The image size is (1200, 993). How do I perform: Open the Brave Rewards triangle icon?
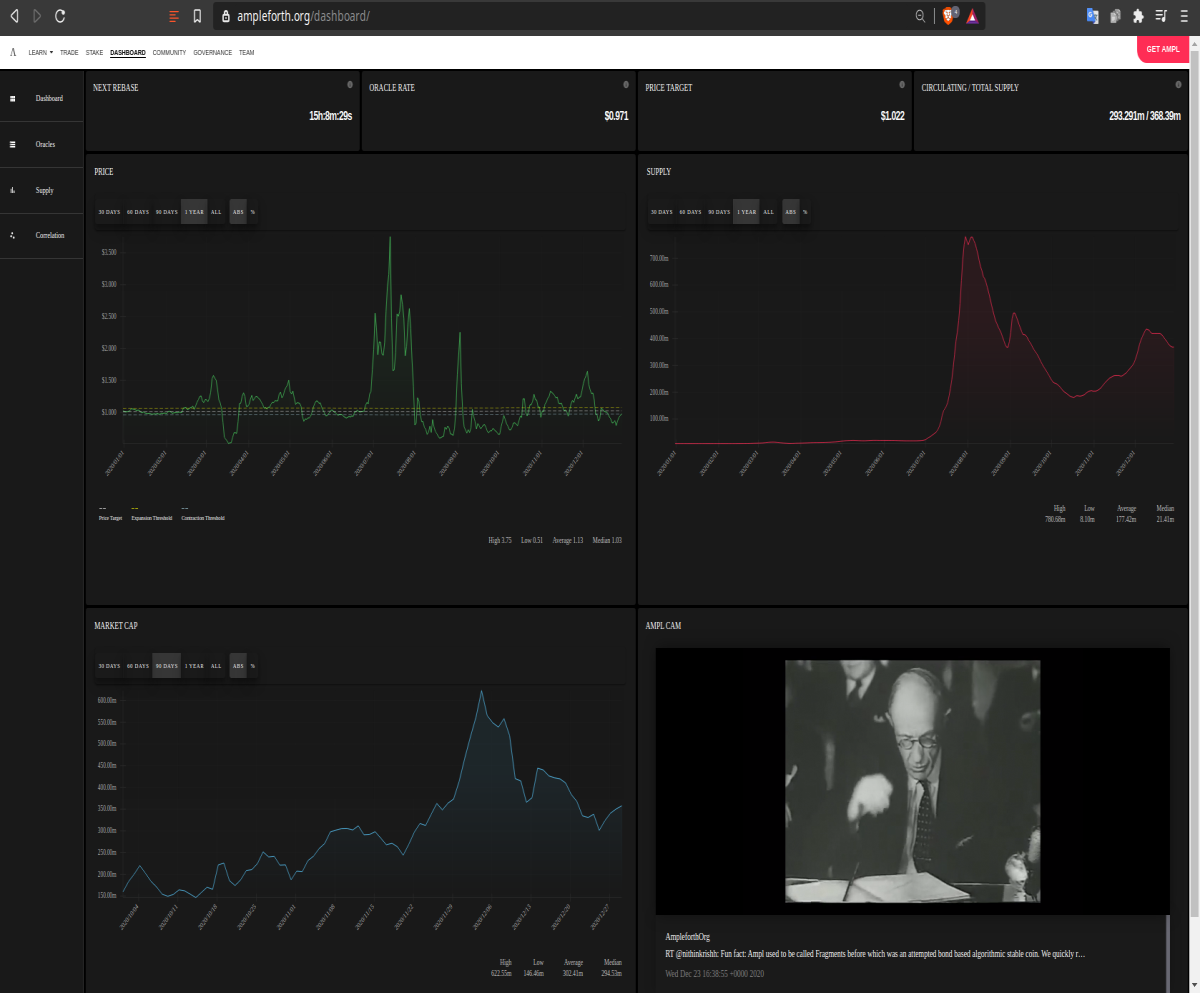[x=972, y=16]
